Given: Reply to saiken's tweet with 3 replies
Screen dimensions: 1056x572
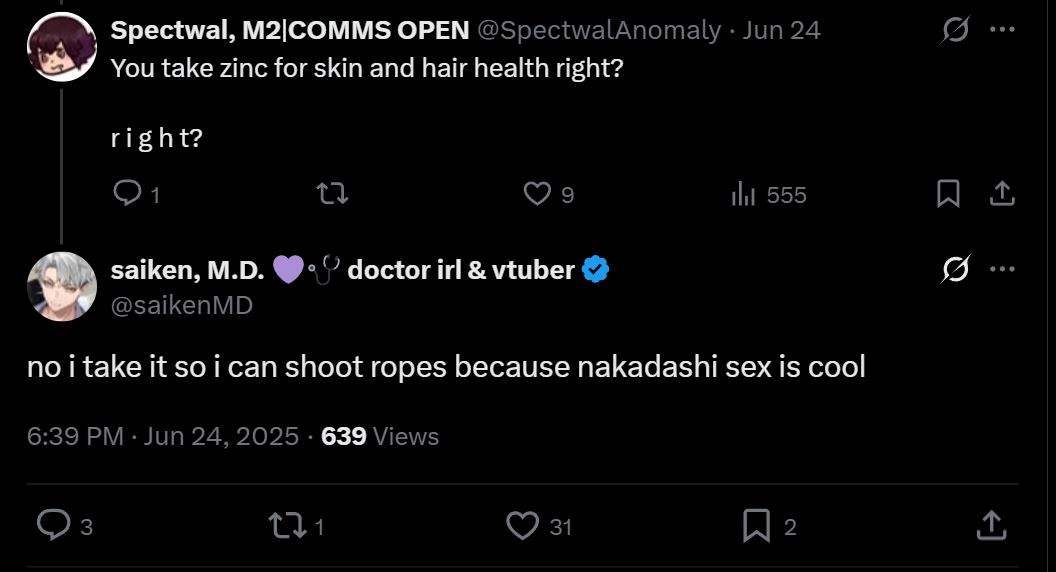Looking at the screenshot, I should [x=52, y=525].
